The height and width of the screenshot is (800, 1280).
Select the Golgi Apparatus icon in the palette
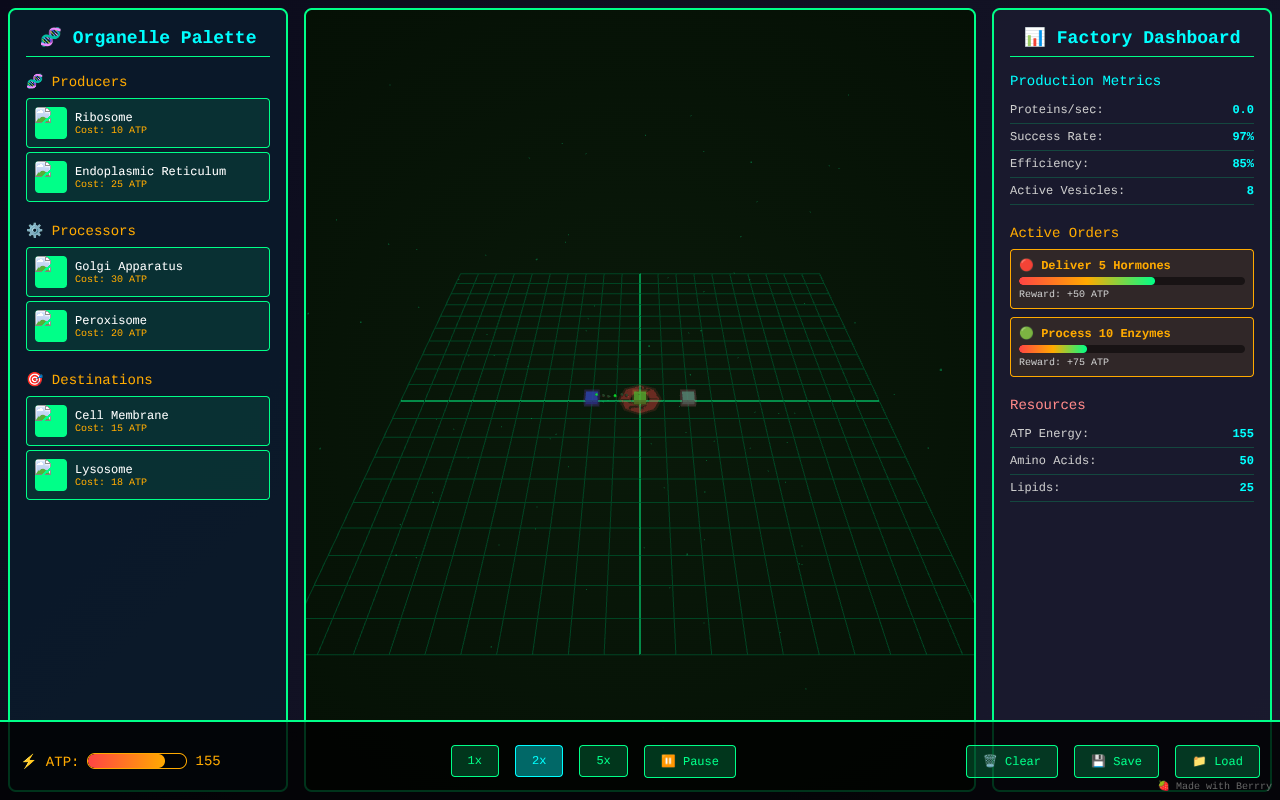click(x=50, y=271)
